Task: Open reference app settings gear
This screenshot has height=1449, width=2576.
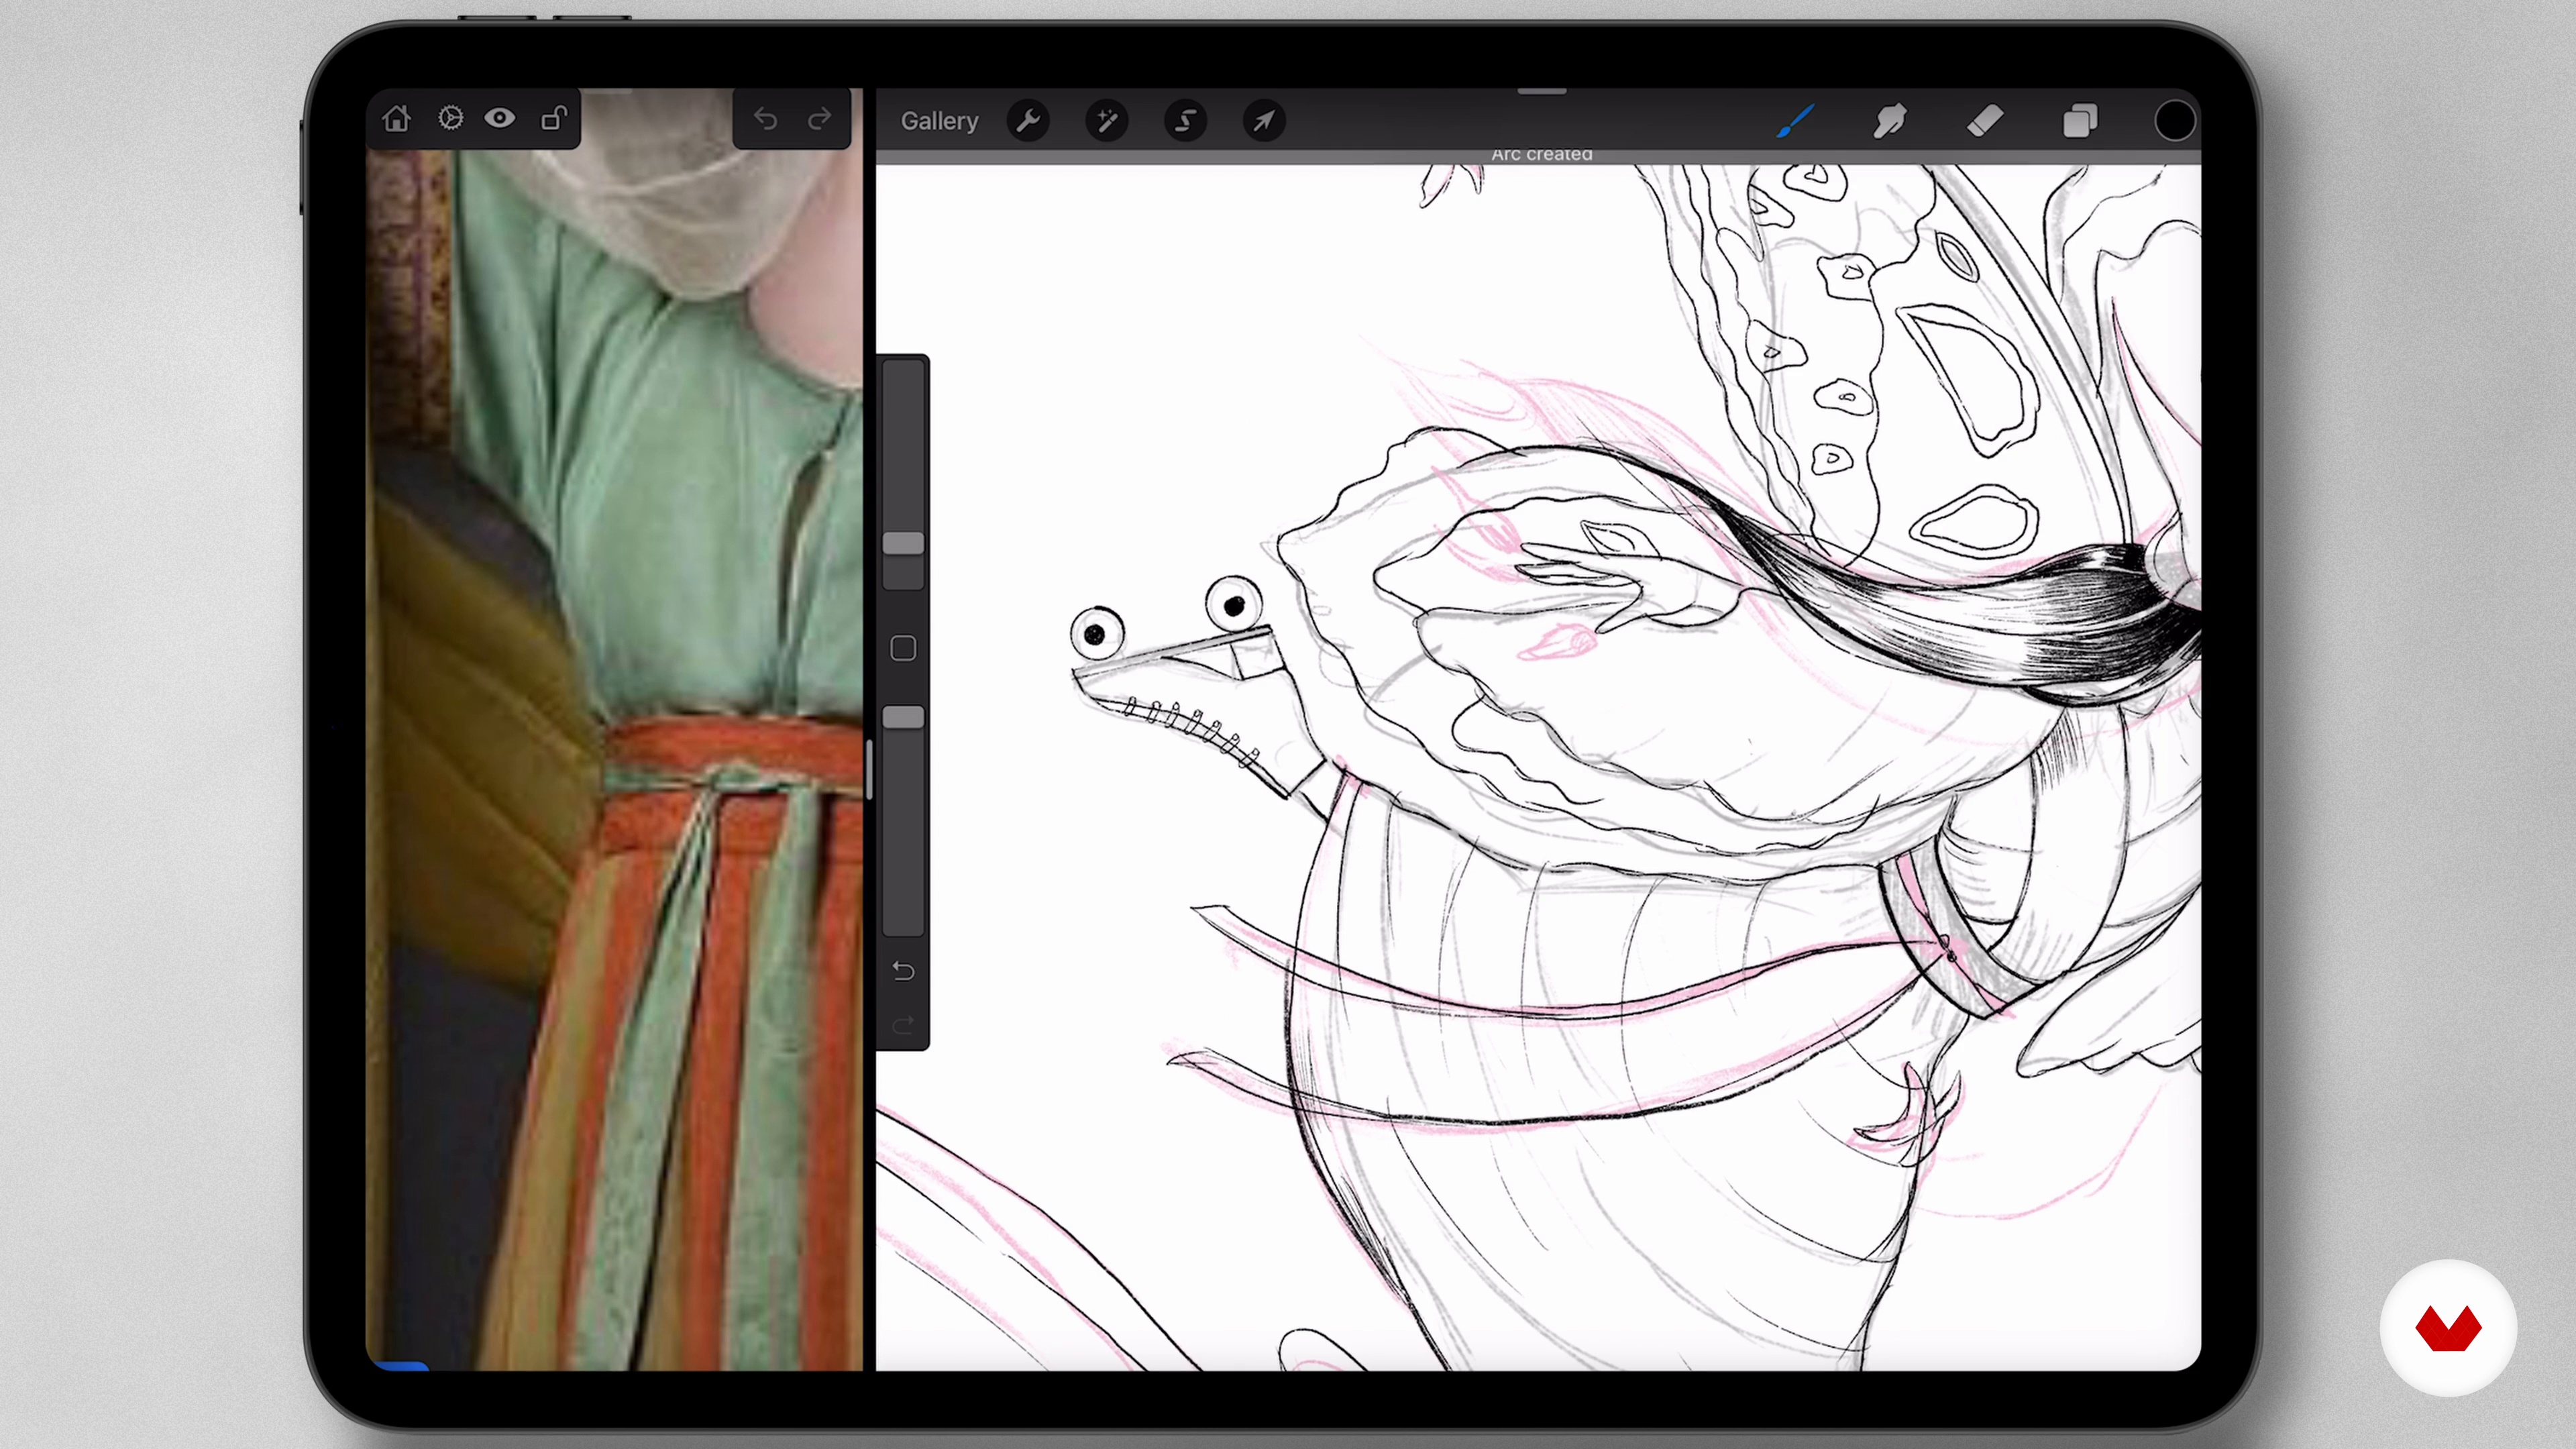Action: (x=450, y=119)
